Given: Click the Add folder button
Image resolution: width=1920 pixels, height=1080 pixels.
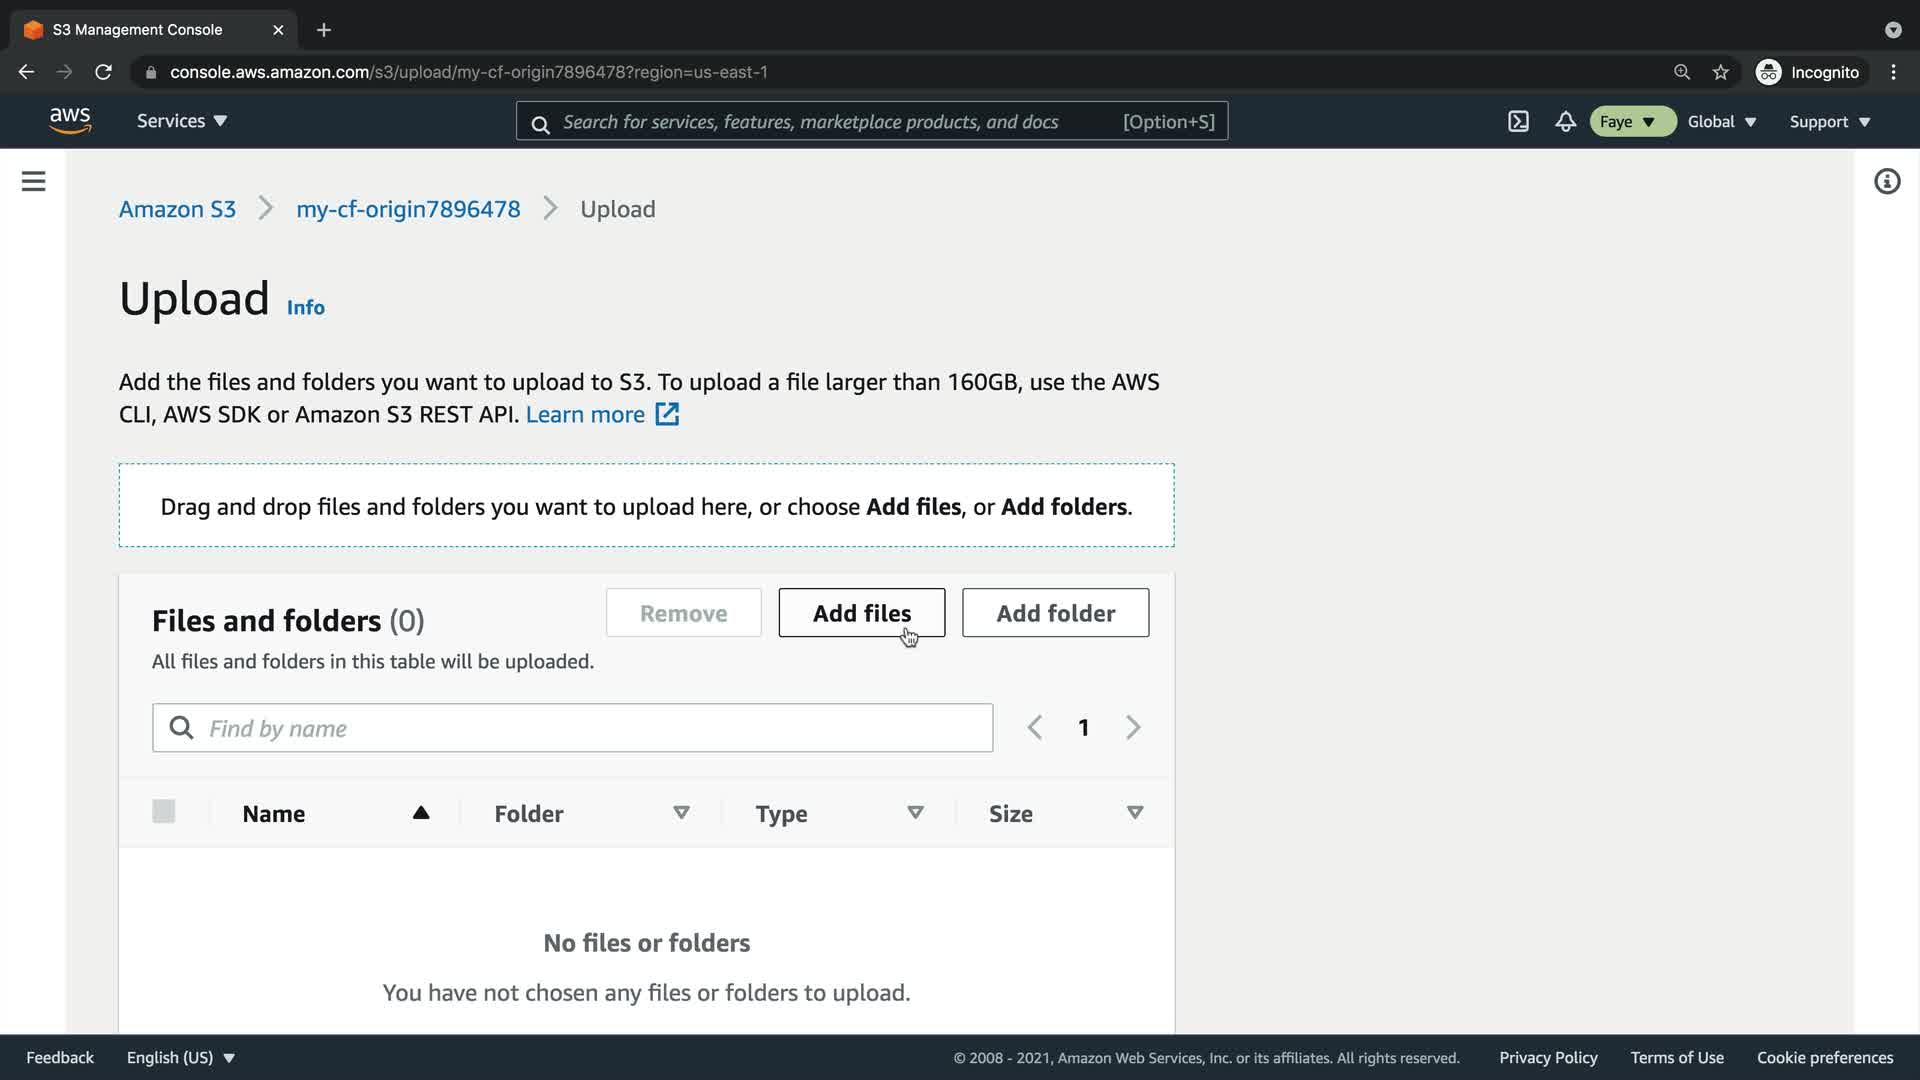Looking at the screenshot, I should [1055, 613].
